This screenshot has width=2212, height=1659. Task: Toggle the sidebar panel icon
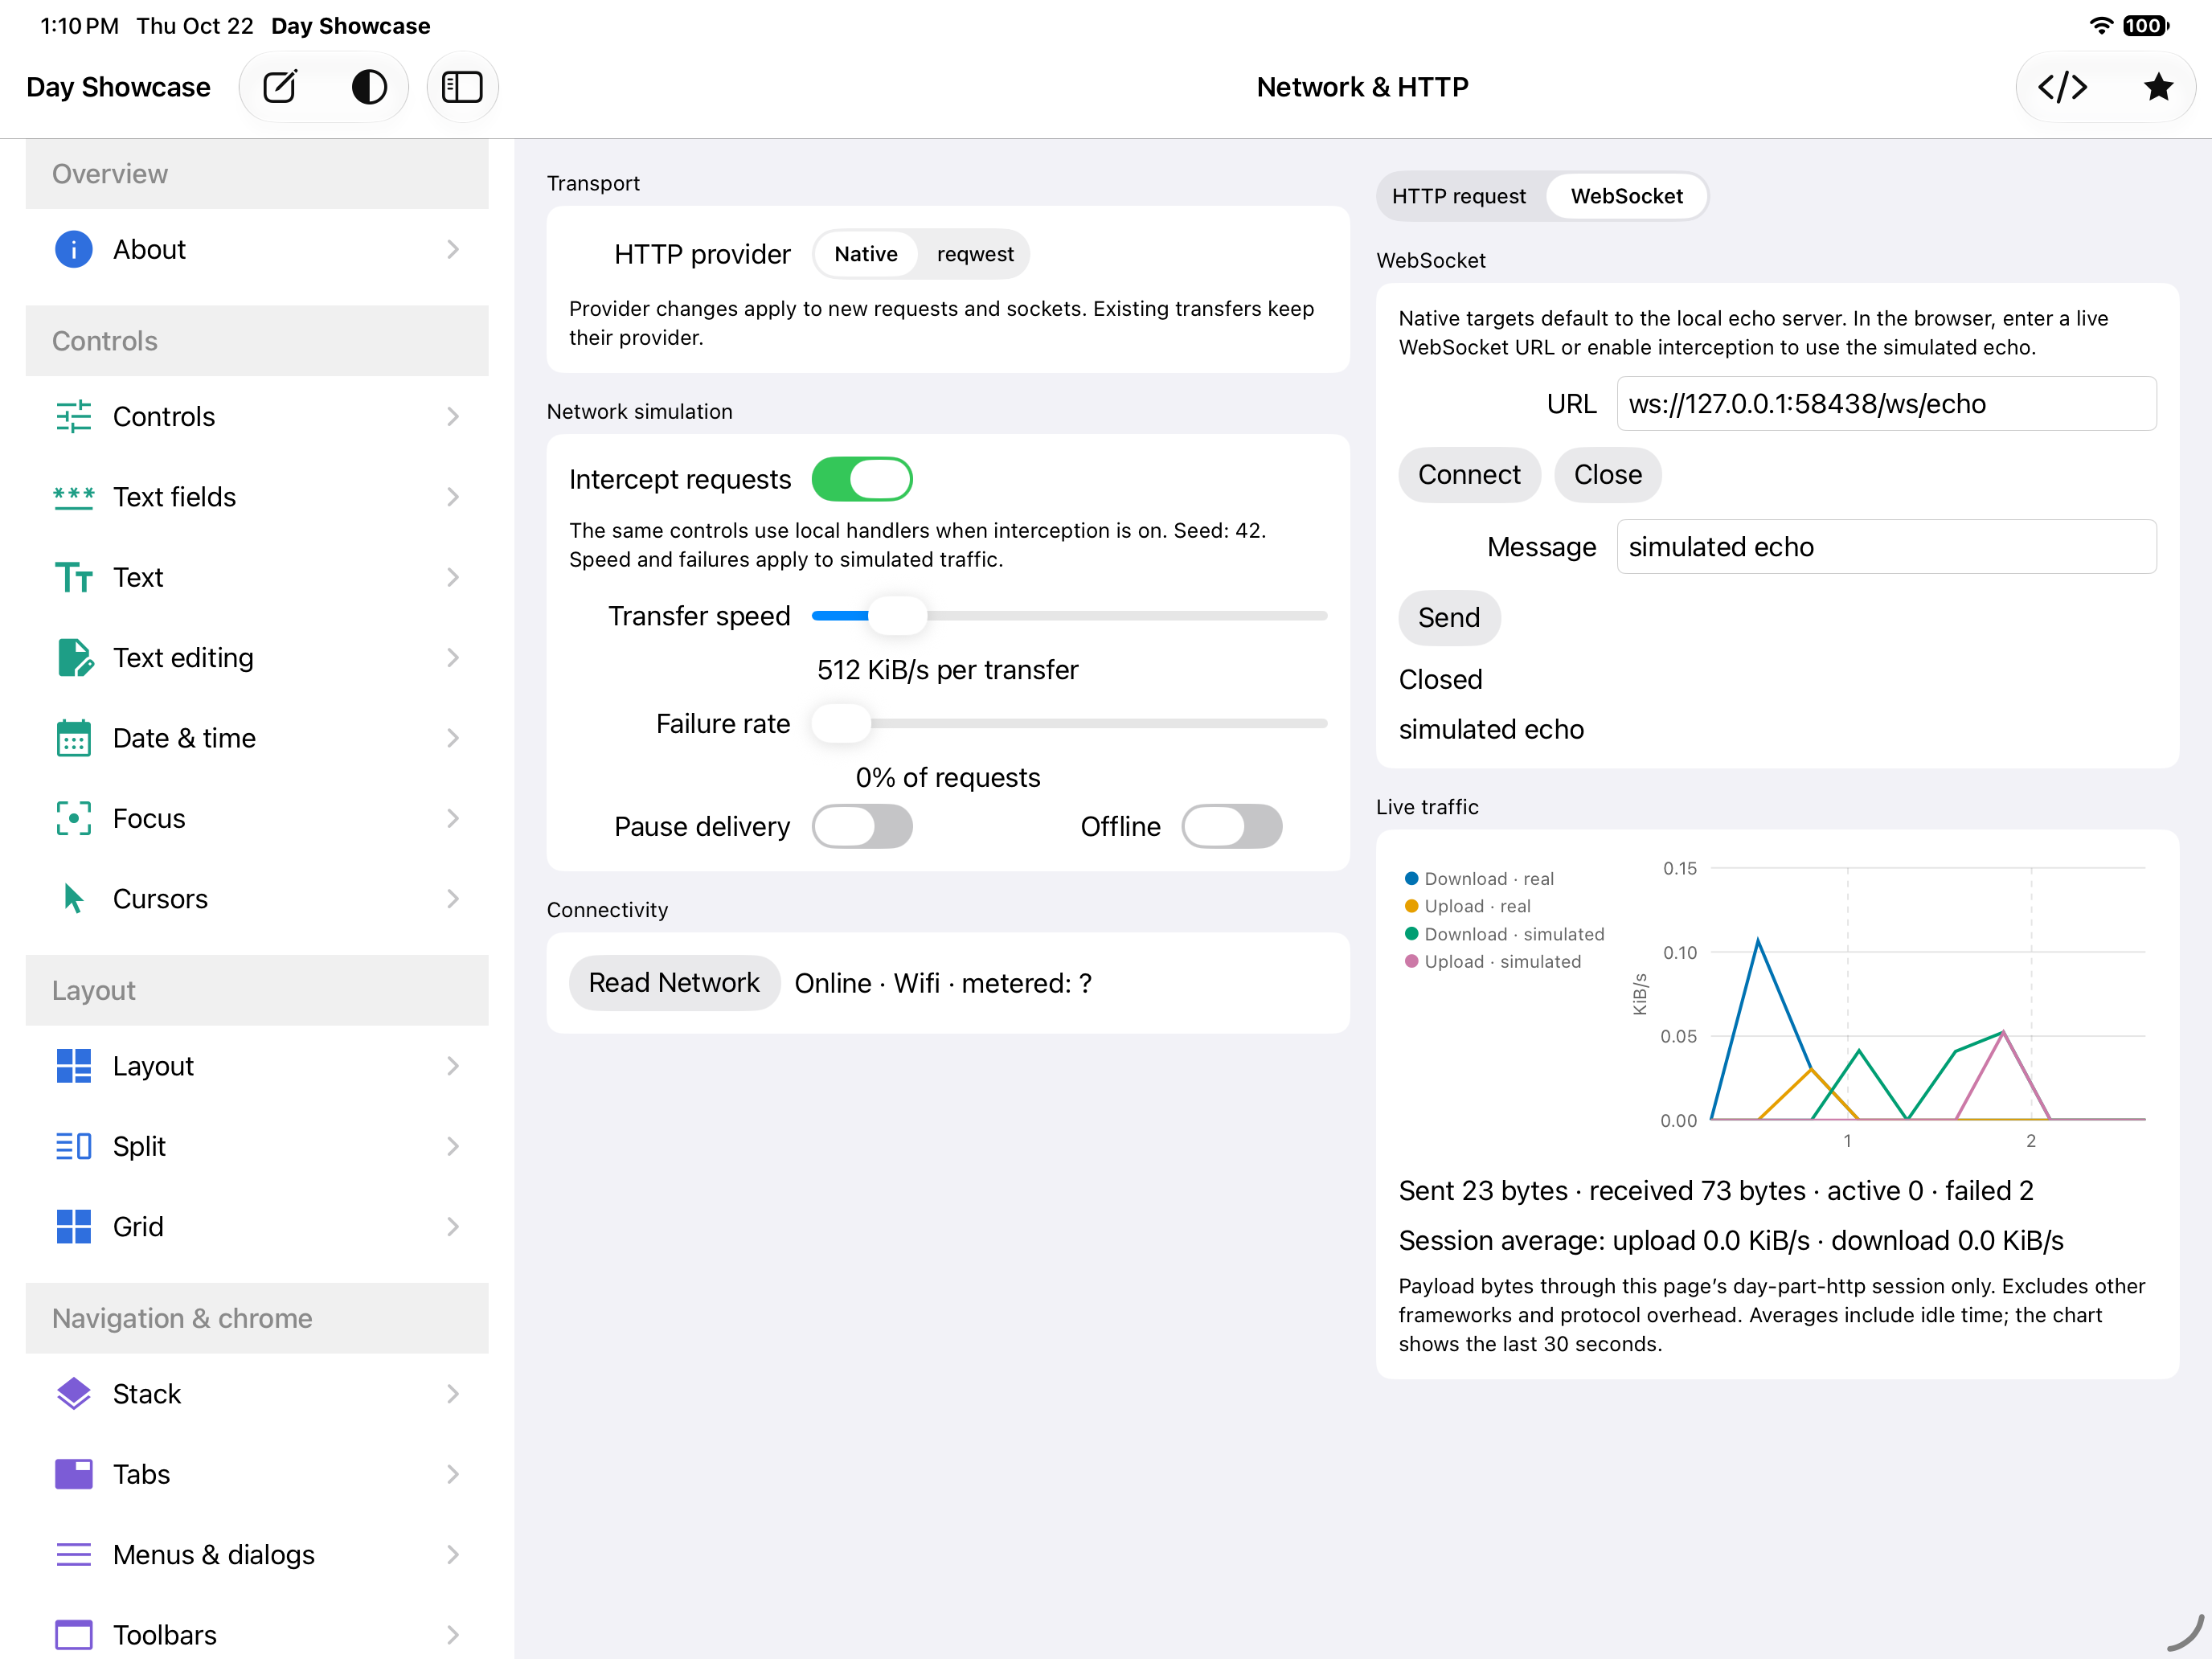(x=462, y=87)
